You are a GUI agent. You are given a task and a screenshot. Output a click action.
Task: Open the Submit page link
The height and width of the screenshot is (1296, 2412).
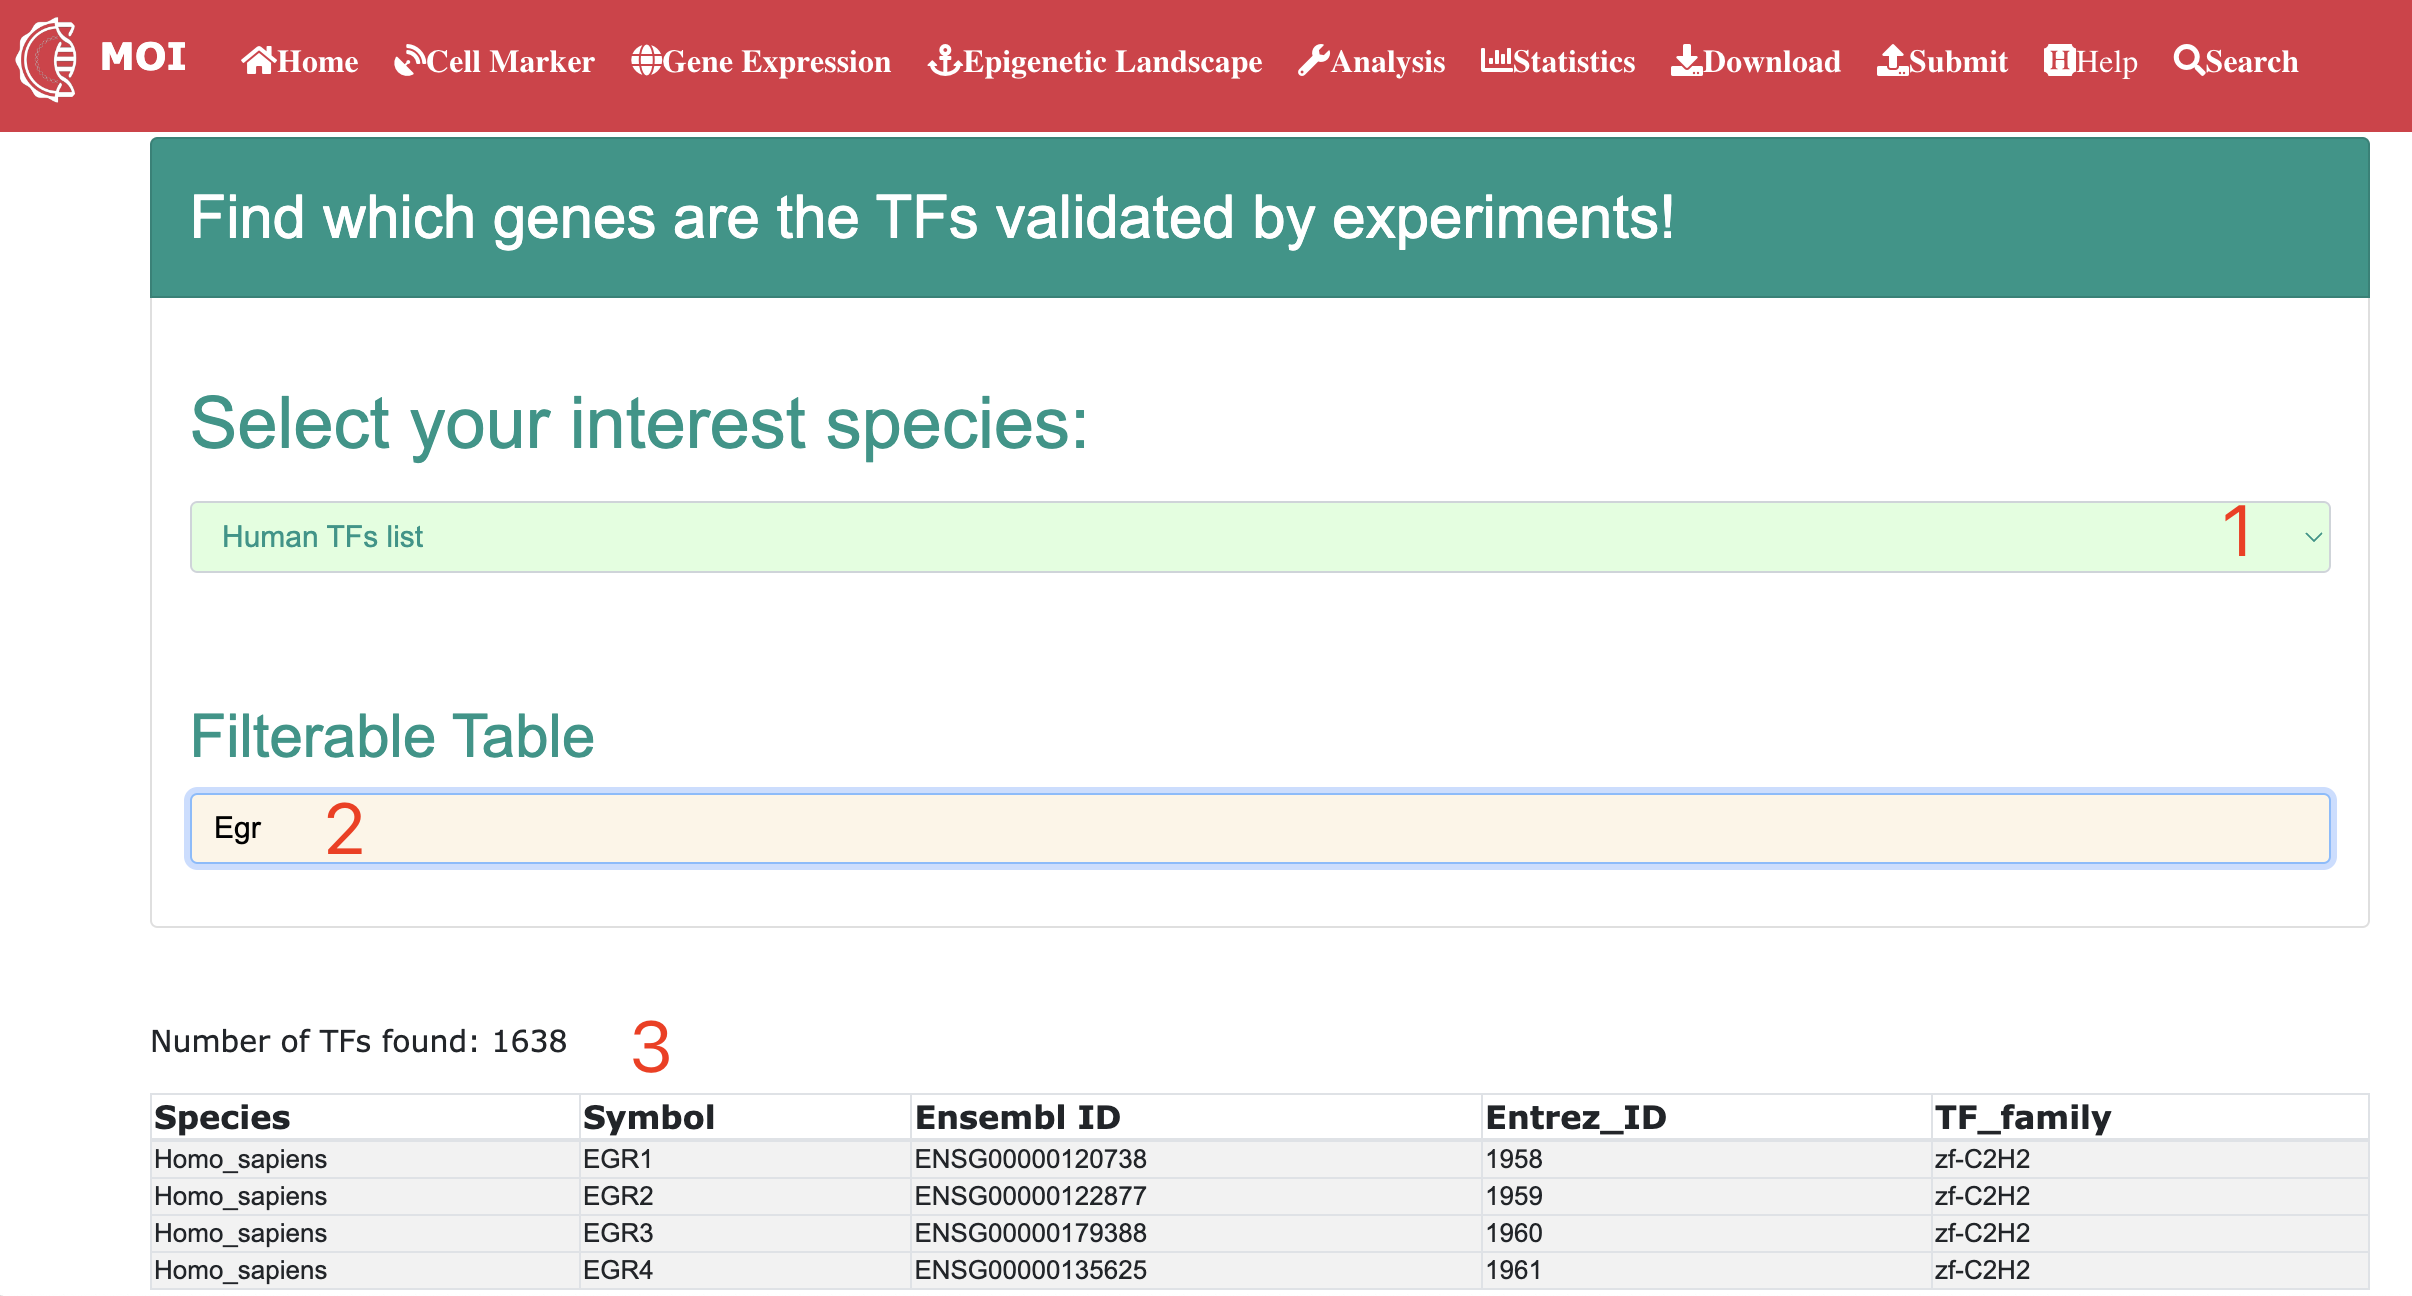coord(1943,61)
